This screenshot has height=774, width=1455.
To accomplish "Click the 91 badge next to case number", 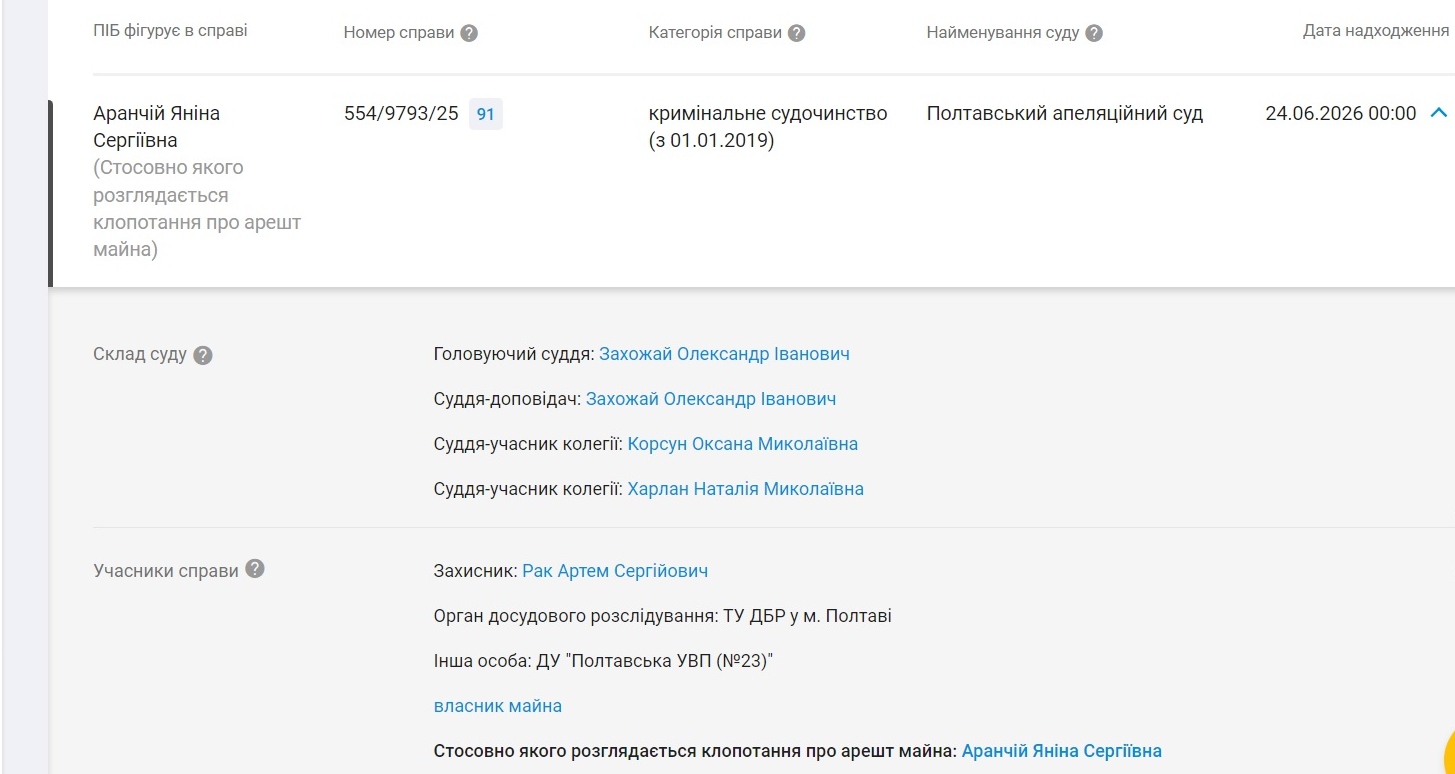I will click(x=486, y=114).
